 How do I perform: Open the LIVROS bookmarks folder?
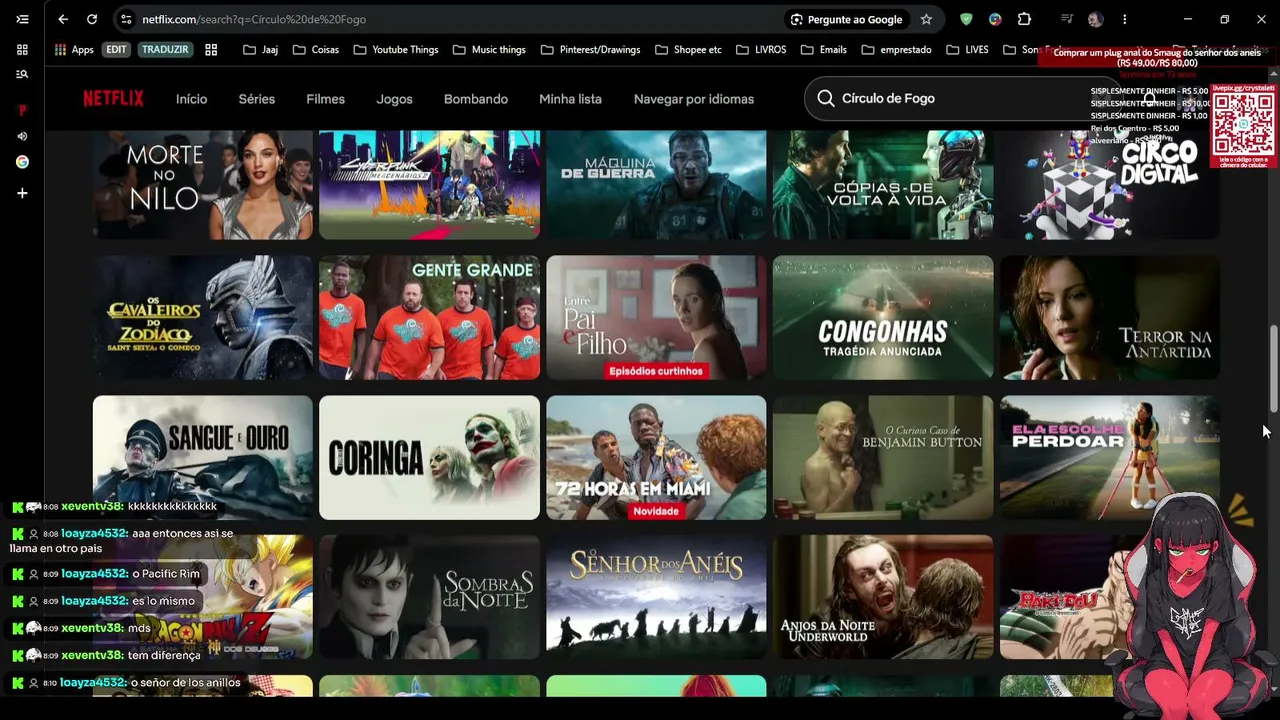click(760, 50)
